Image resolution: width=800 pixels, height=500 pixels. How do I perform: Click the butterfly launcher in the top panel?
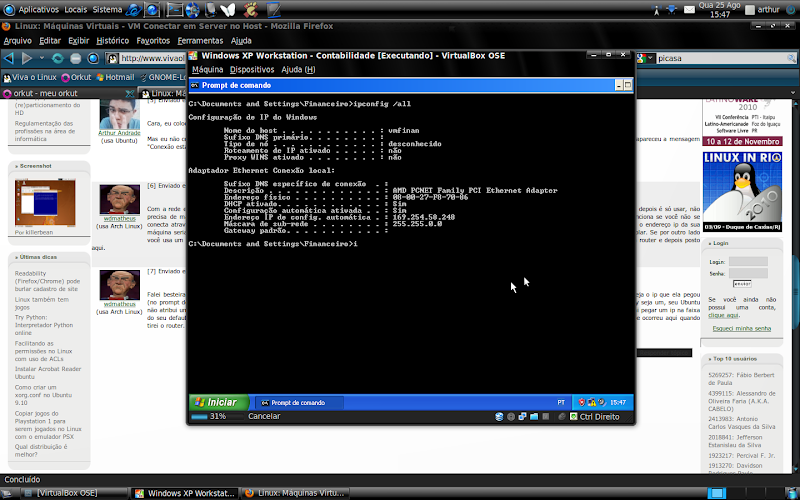[228, 9]
